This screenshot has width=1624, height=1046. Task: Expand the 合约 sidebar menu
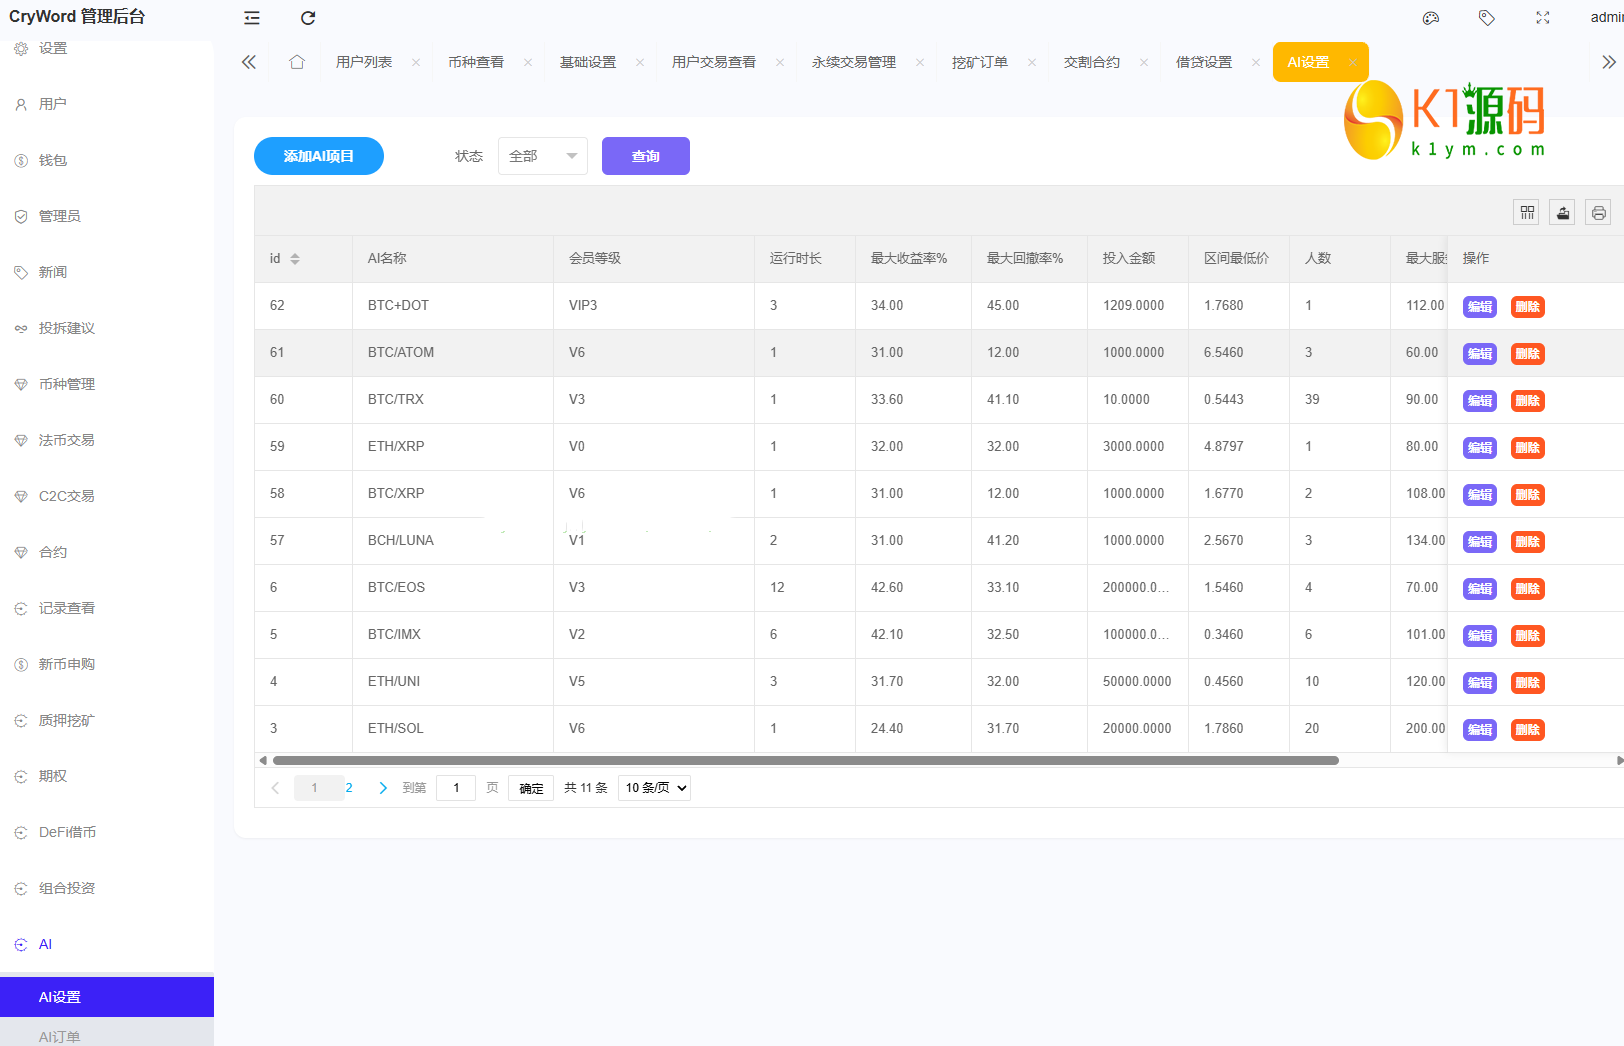pos(107,552)
